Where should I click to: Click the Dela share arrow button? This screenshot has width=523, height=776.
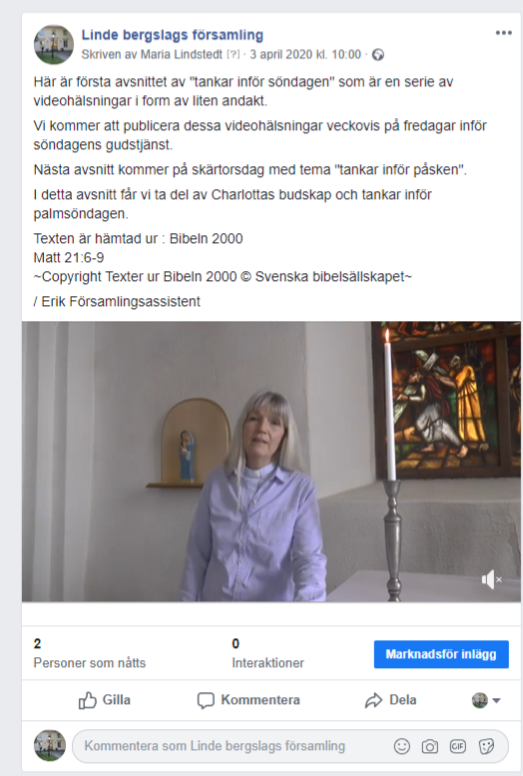(x=390, y=700)
